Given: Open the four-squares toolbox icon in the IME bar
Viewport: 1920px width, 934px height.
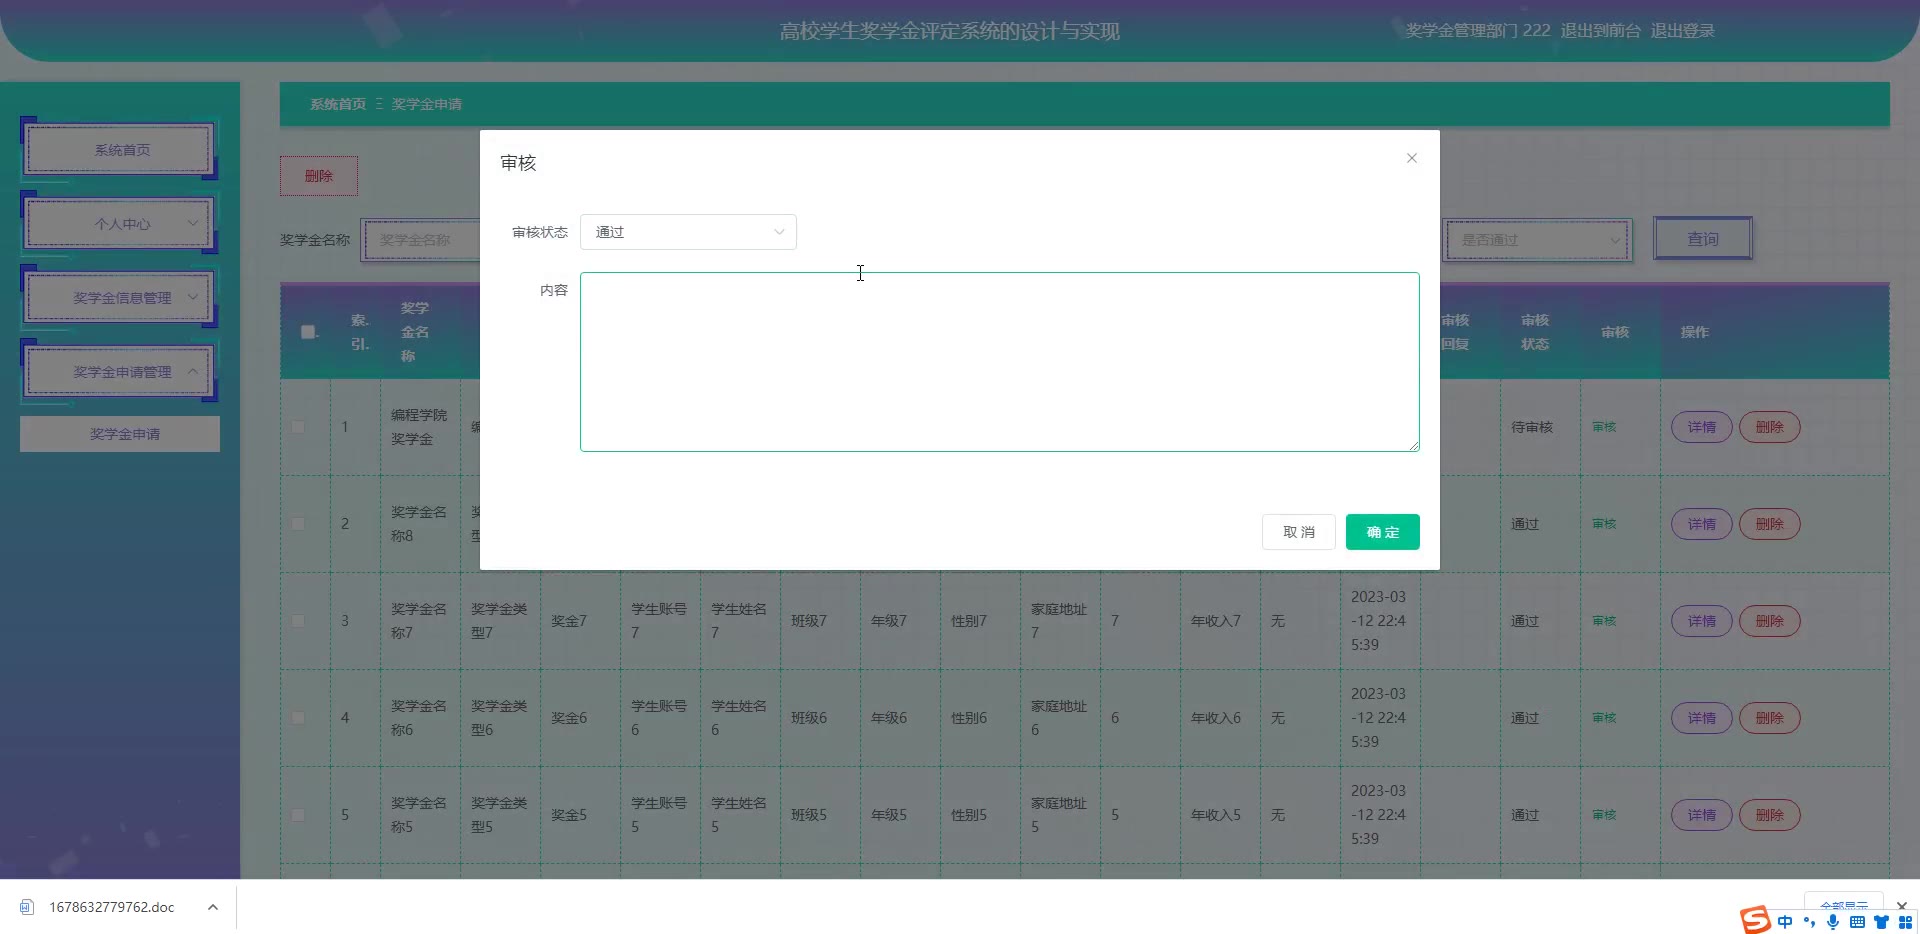Looking at the screenshot, I should (1905, 922).
